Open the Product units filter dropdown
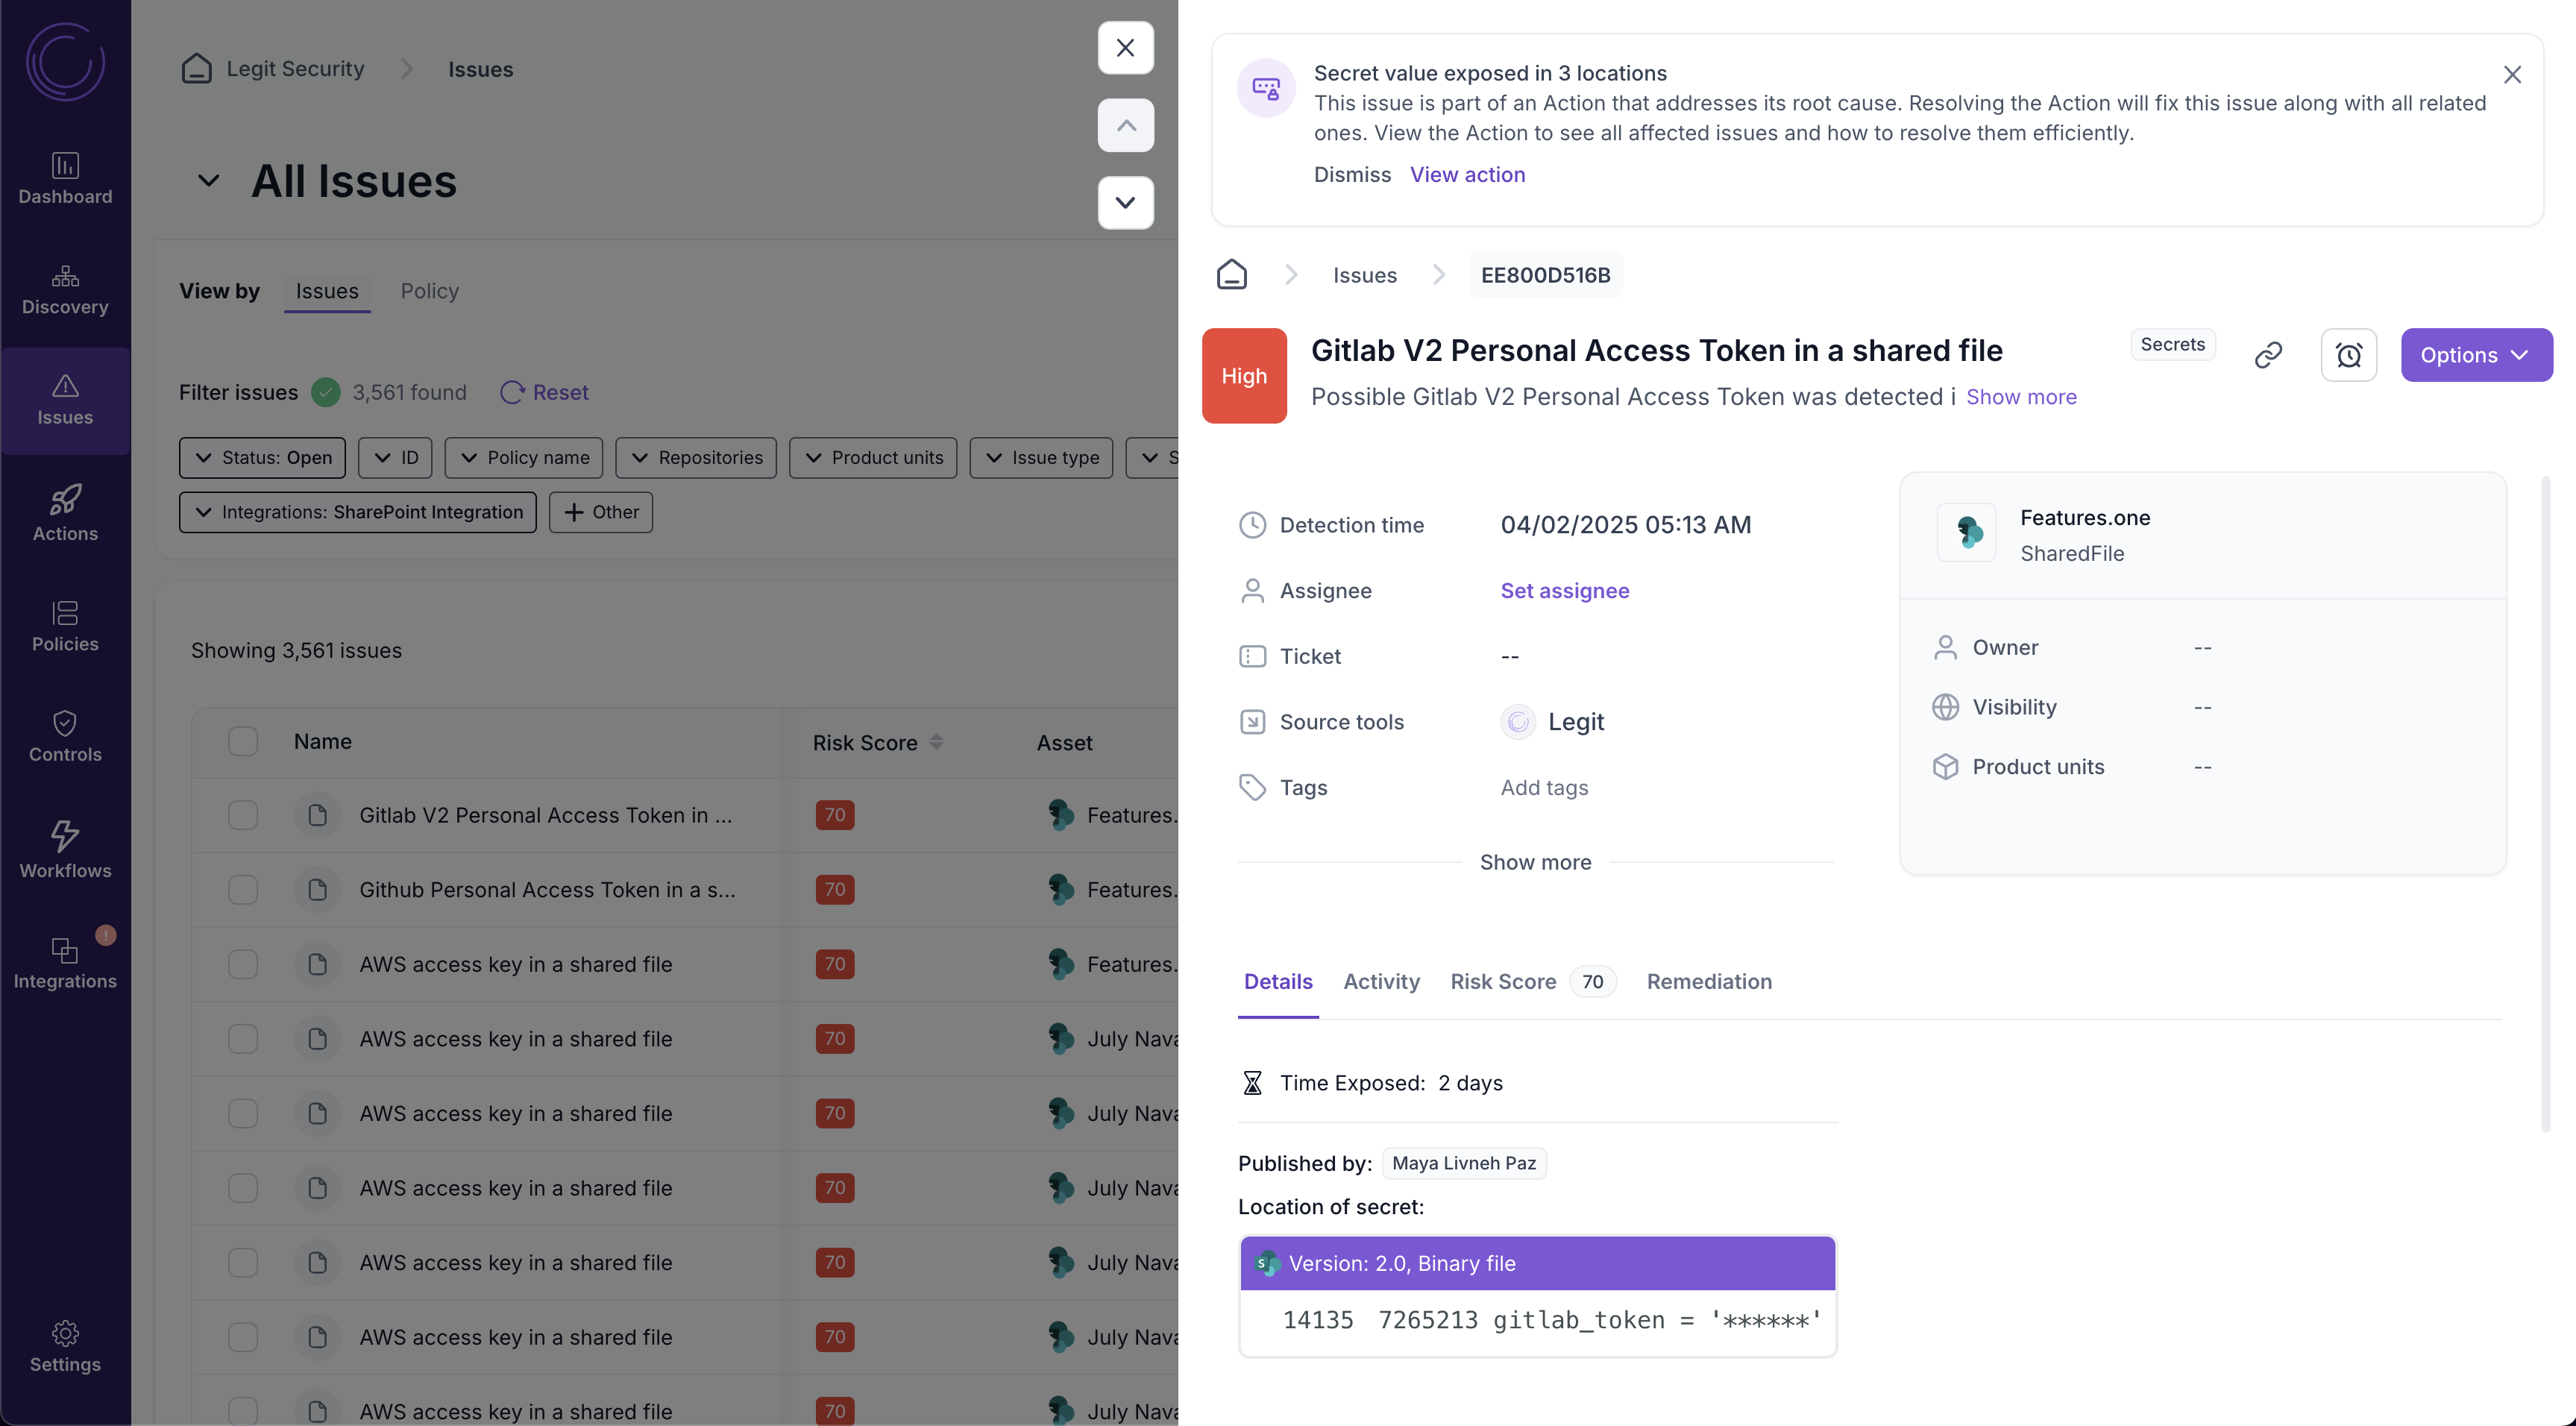 [x=873, y=457]
